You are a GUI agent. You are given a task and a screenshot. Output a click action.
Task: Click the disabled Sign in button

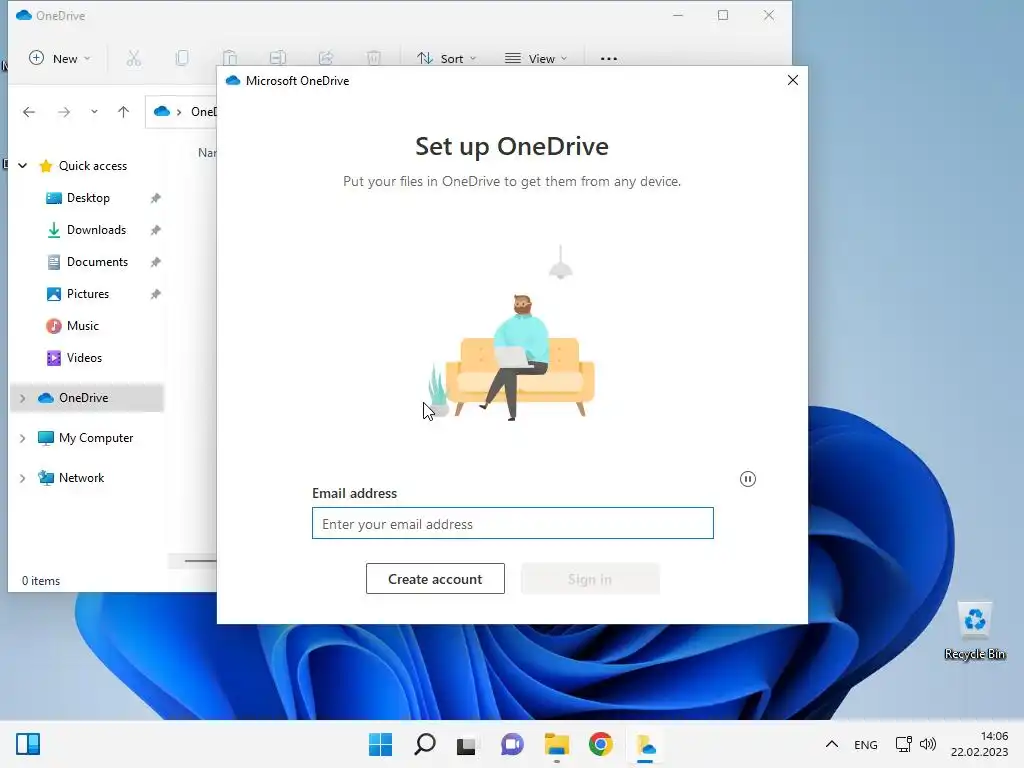pos(590,579)
